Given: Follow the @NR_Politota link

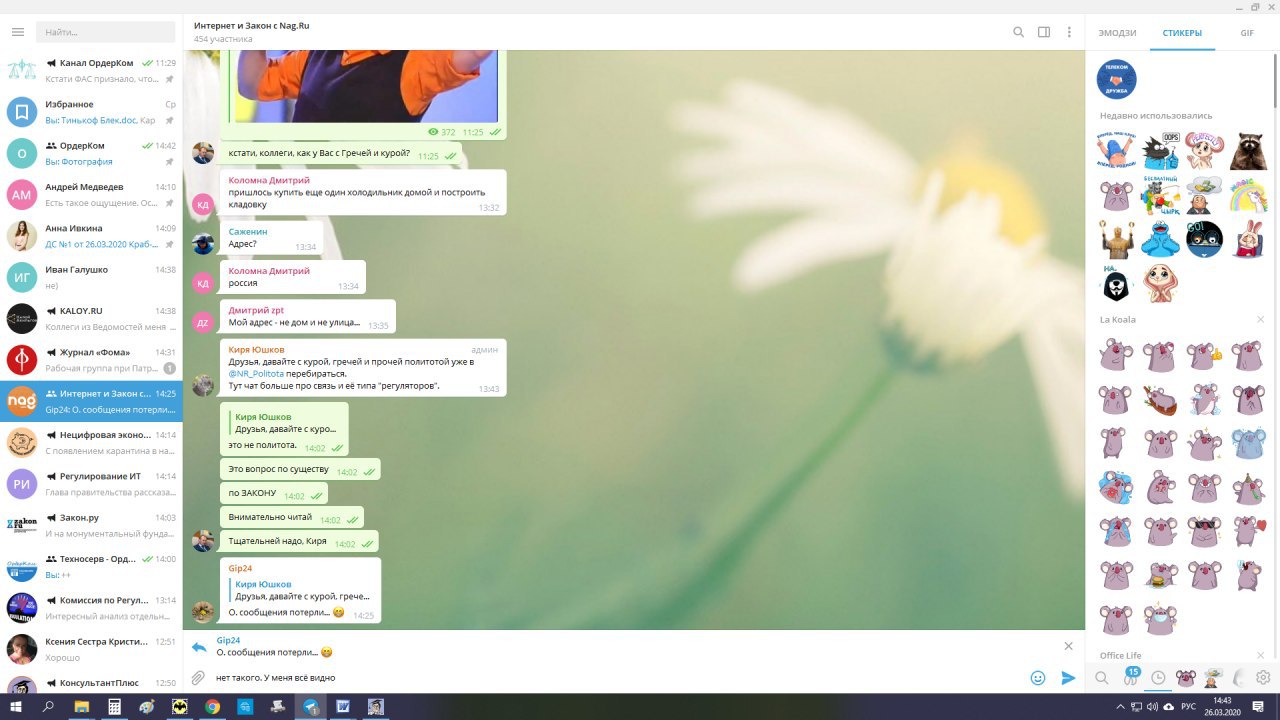Looking at the screenshot, I should pos(256,374).
